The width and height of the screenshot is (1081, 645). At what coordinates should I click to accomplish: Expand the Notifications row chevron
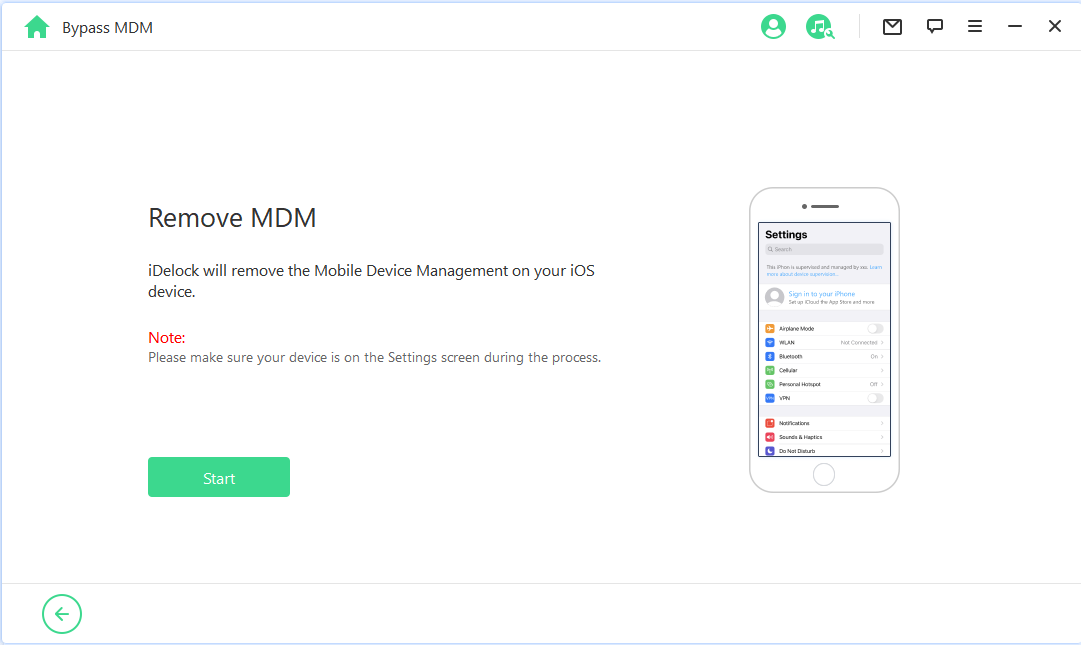(882, 423)
